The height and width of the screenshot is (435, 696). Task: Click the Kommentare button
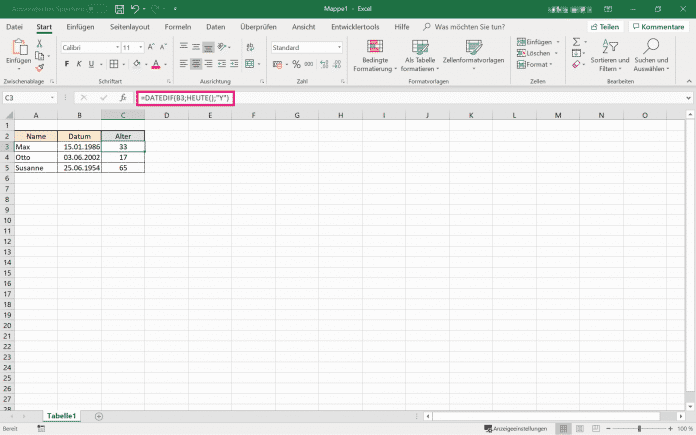pos(658,27)
